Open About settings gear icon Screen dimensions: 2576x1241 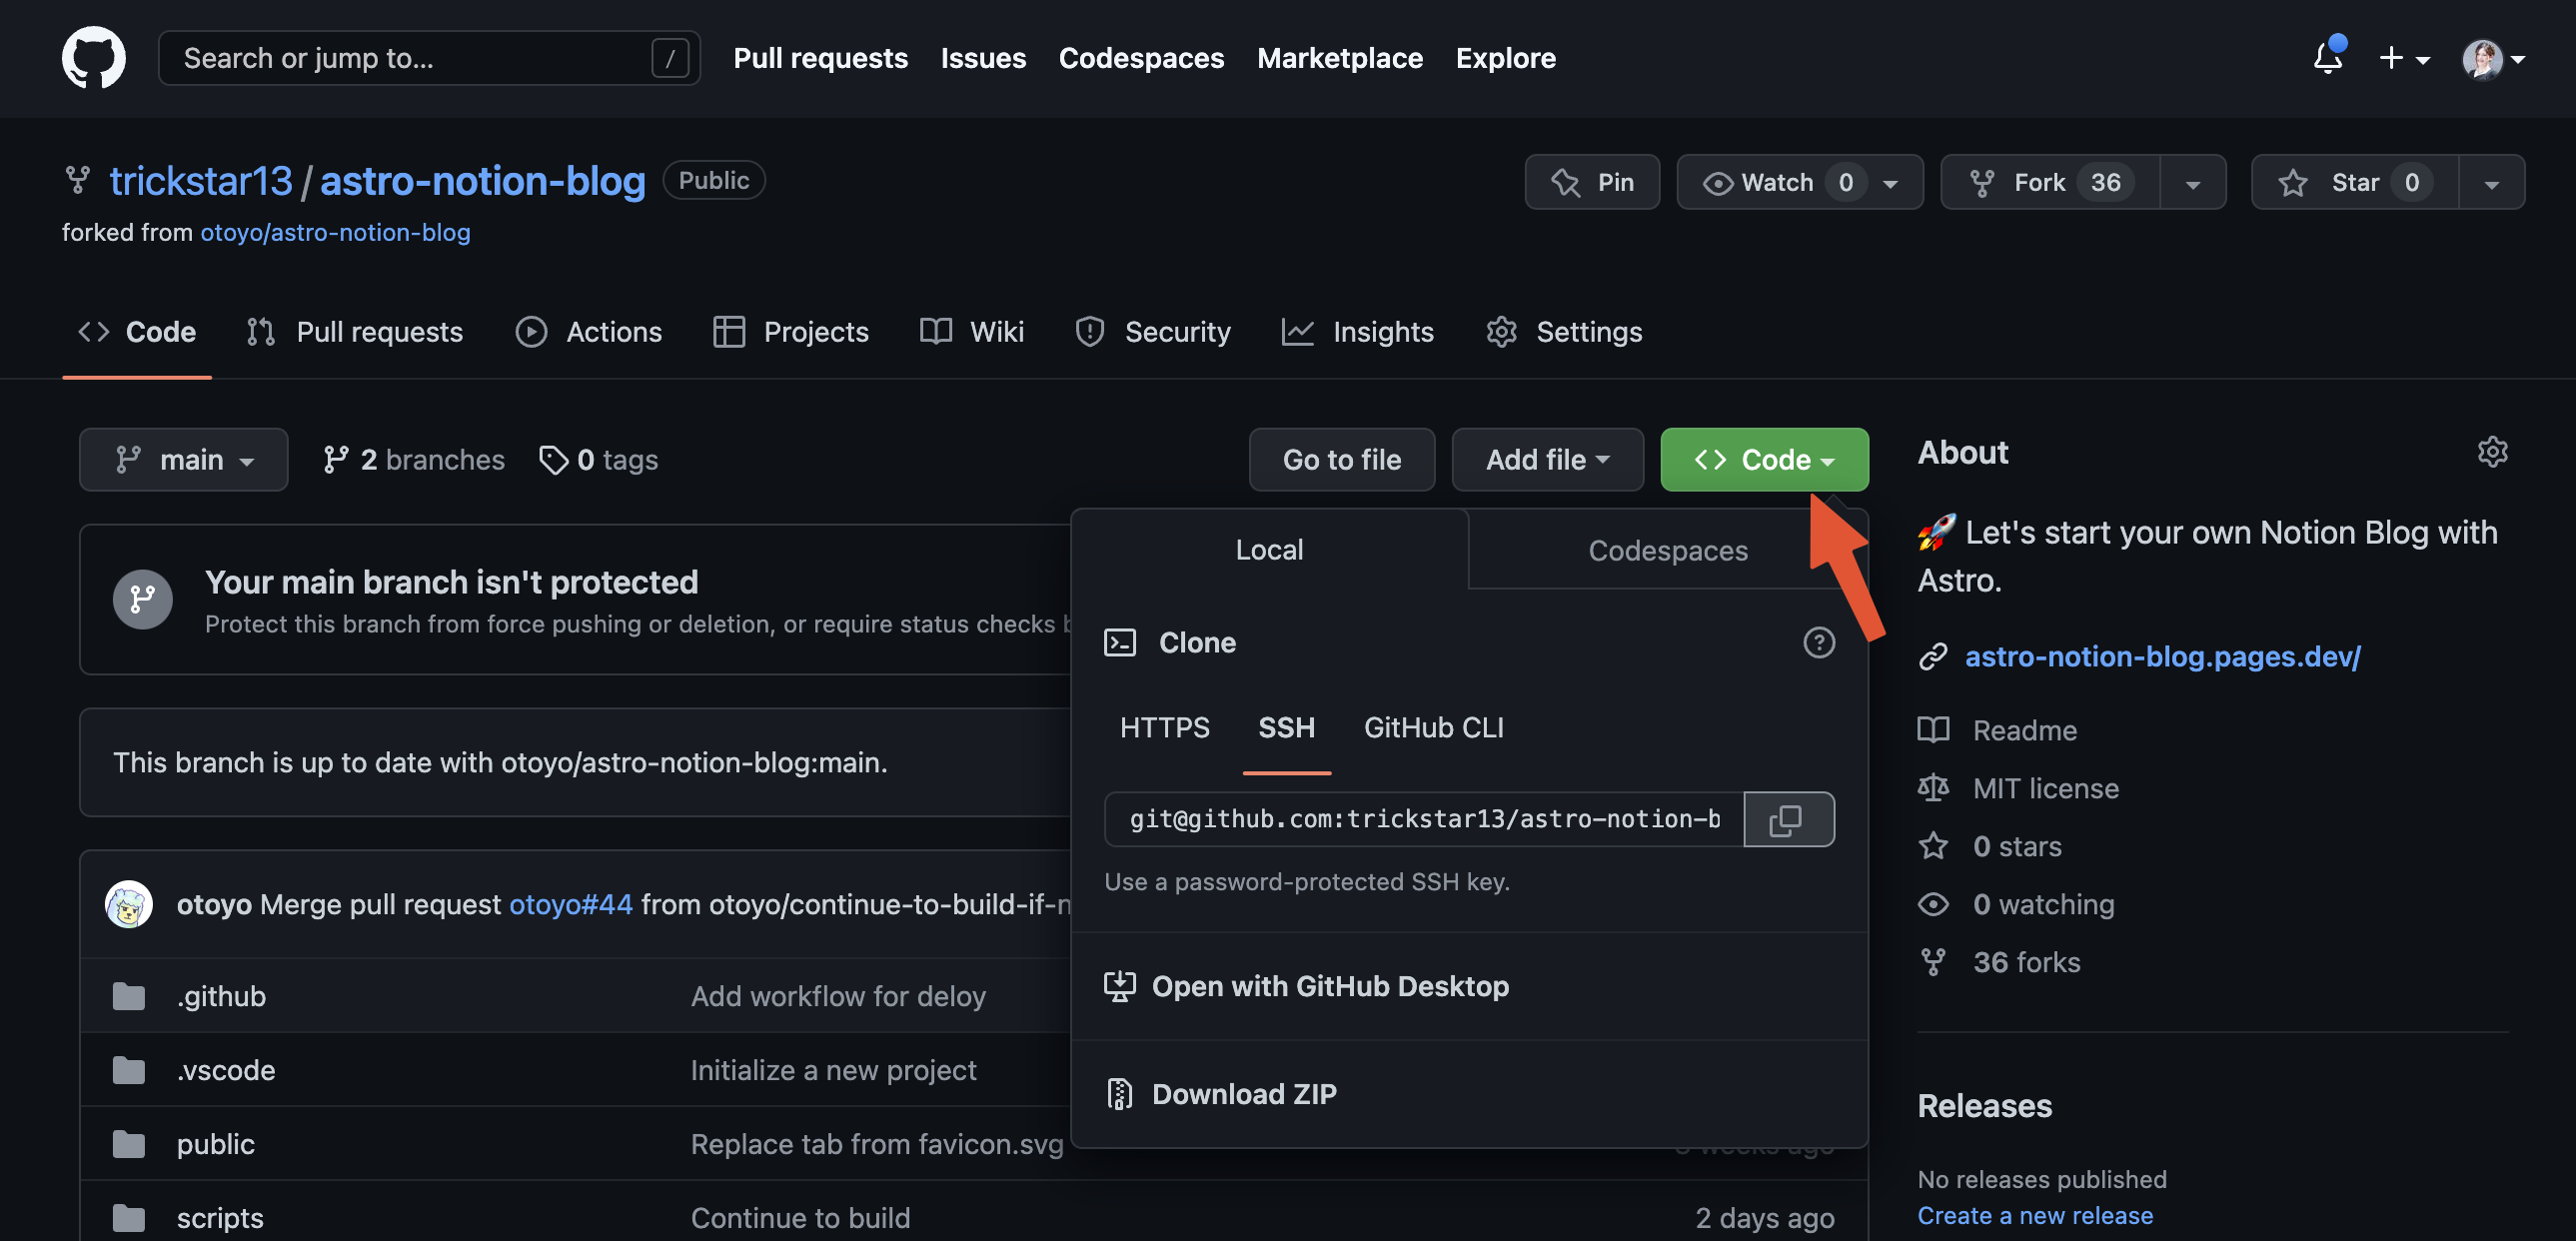coord(2492,452)
